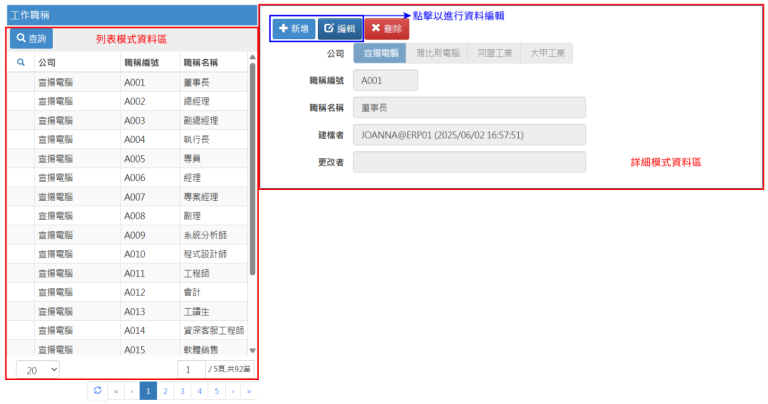This screenshot has width=768, height=404.
Task: Open the rows-per-page dropdown showing 20
Action: (38, 370)
